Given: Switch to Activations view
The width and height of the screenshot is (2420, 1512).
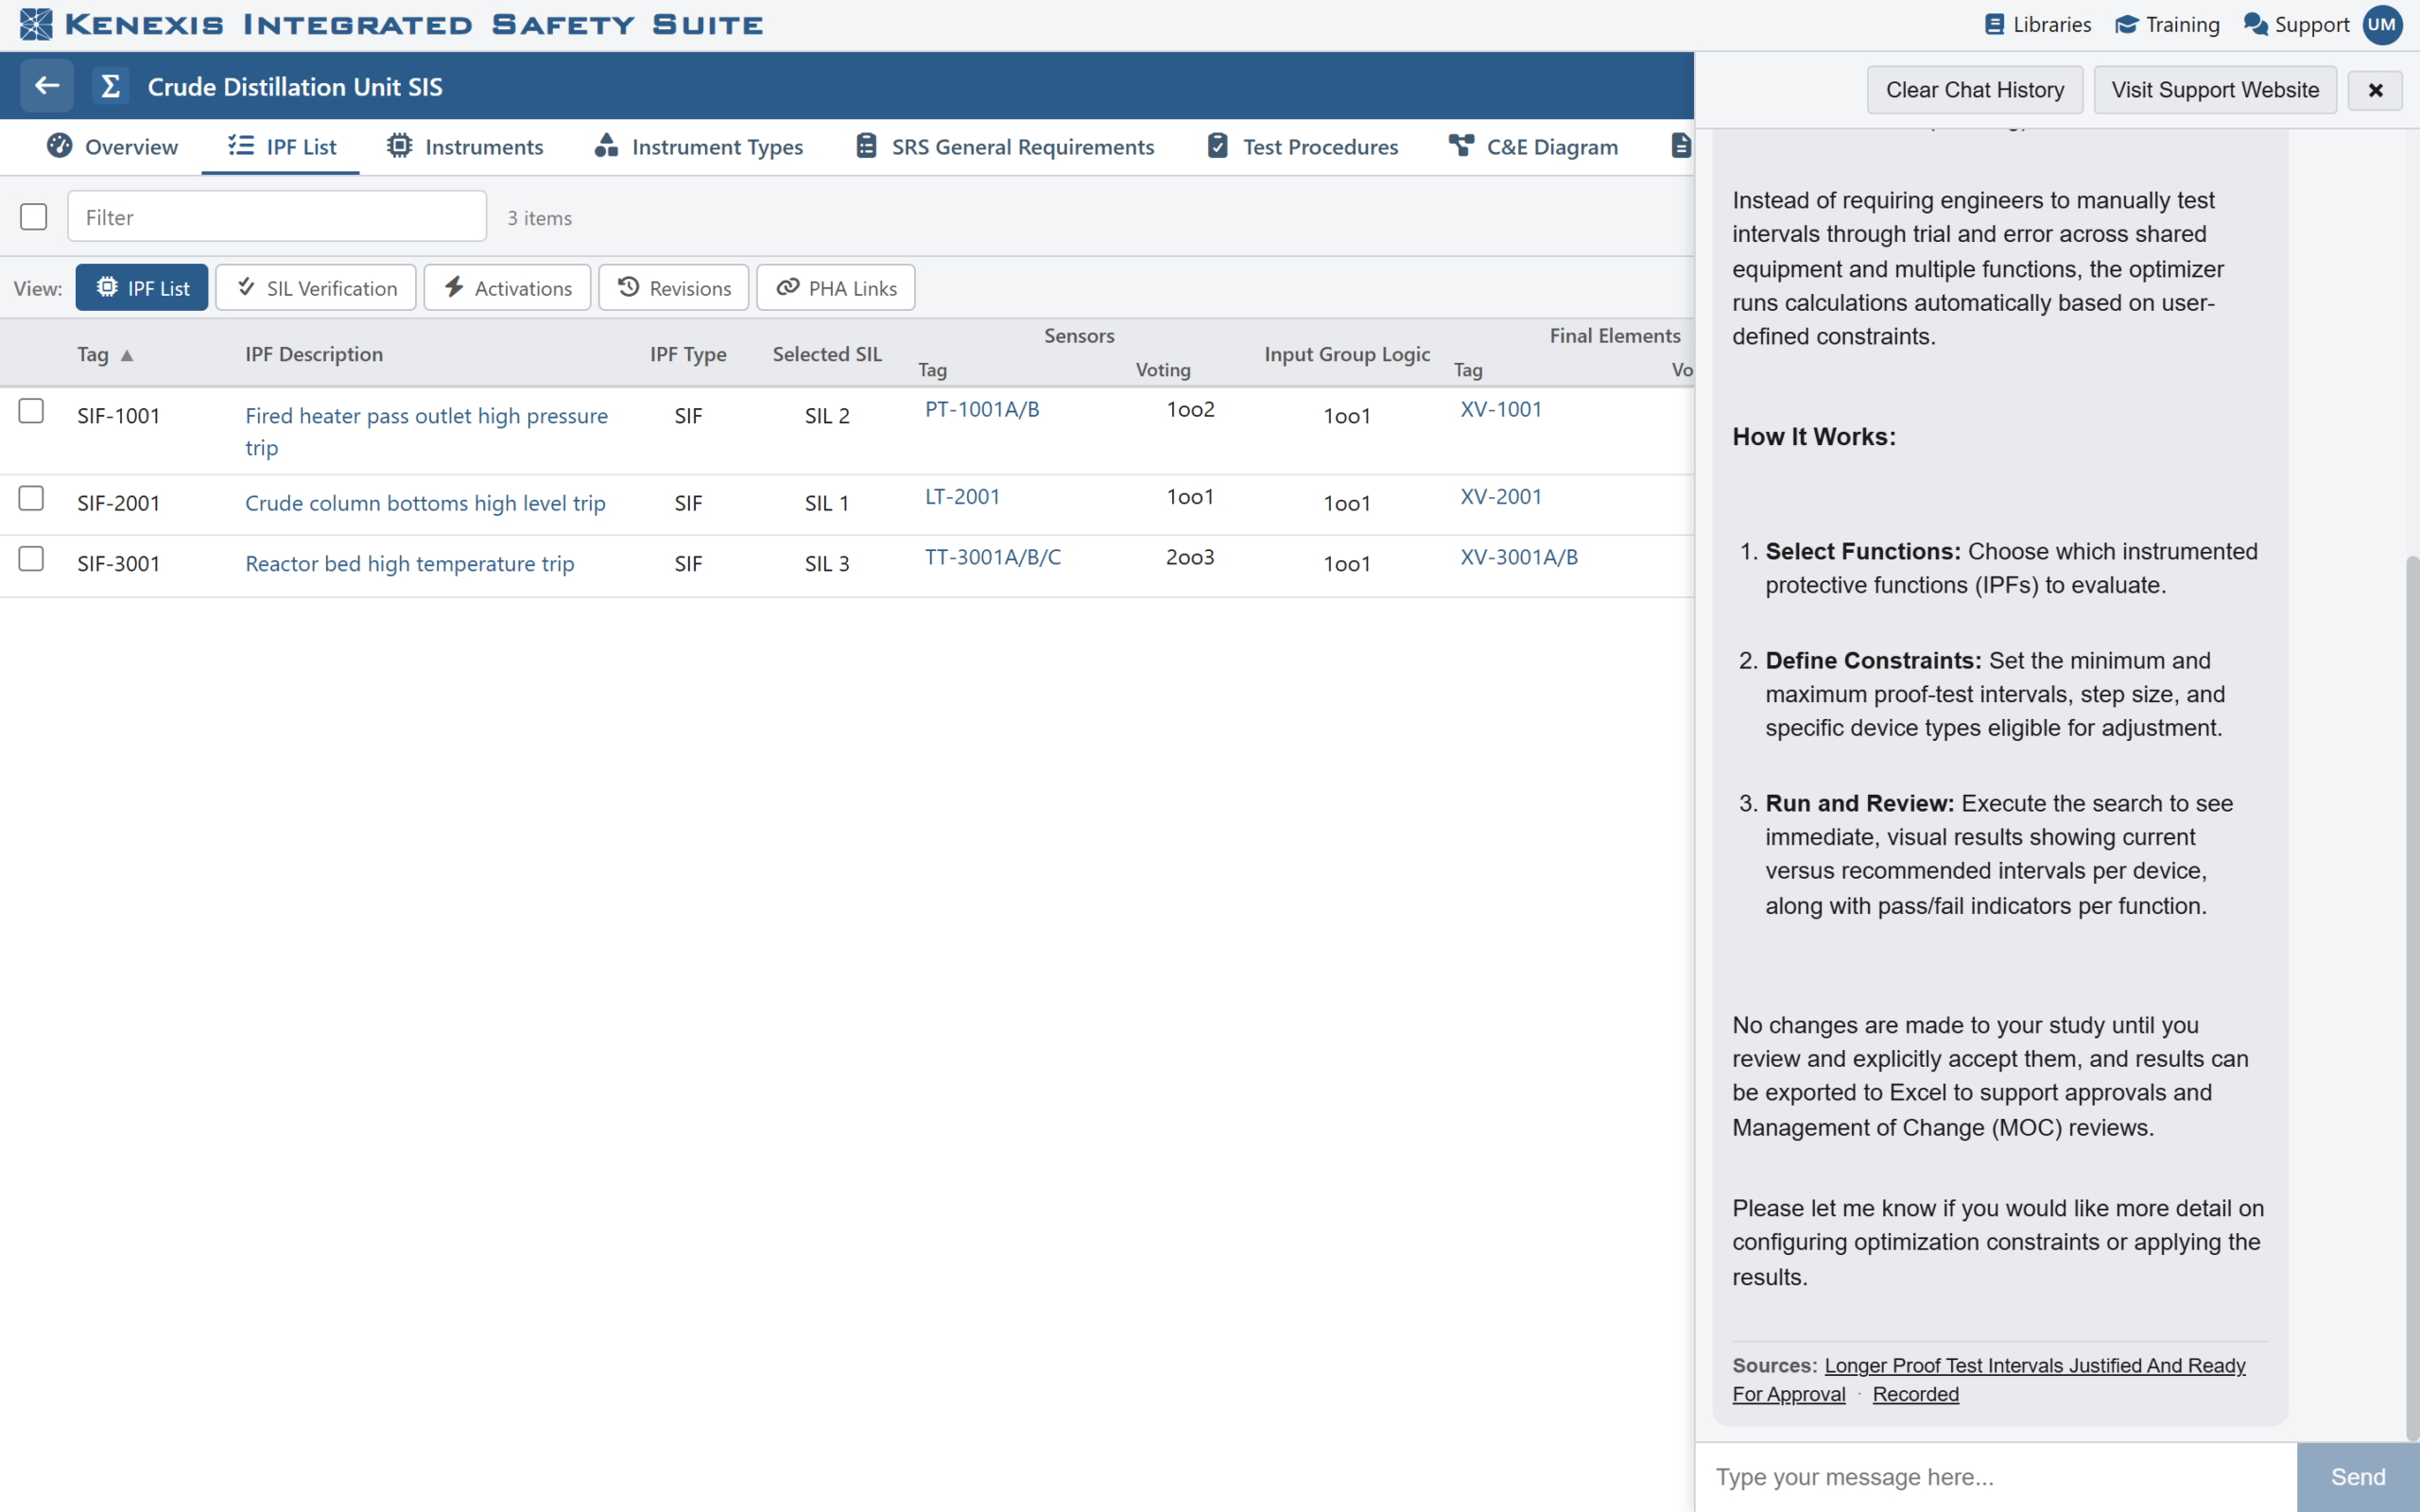Looking at the screenshot, I should [x=507, y=287].
